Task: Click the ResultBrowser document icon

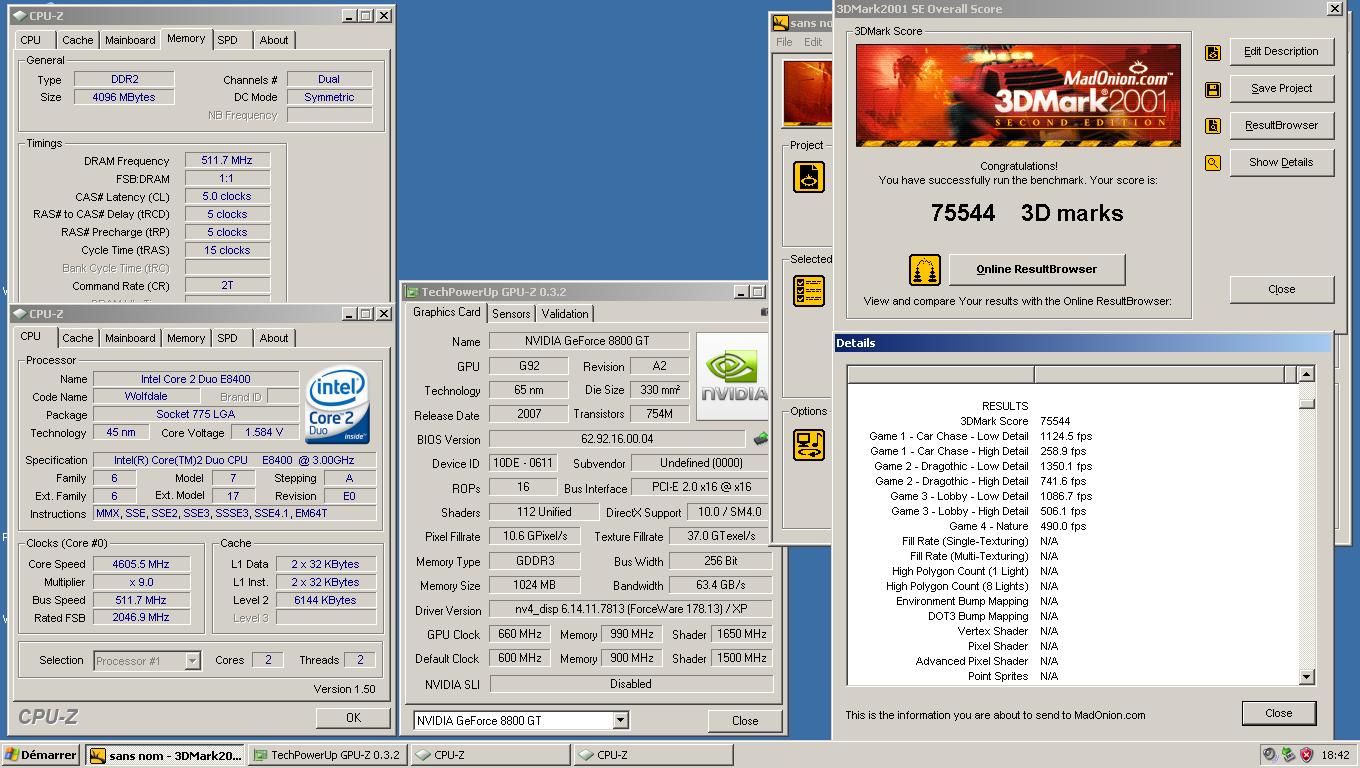Action: point(1213,126)
